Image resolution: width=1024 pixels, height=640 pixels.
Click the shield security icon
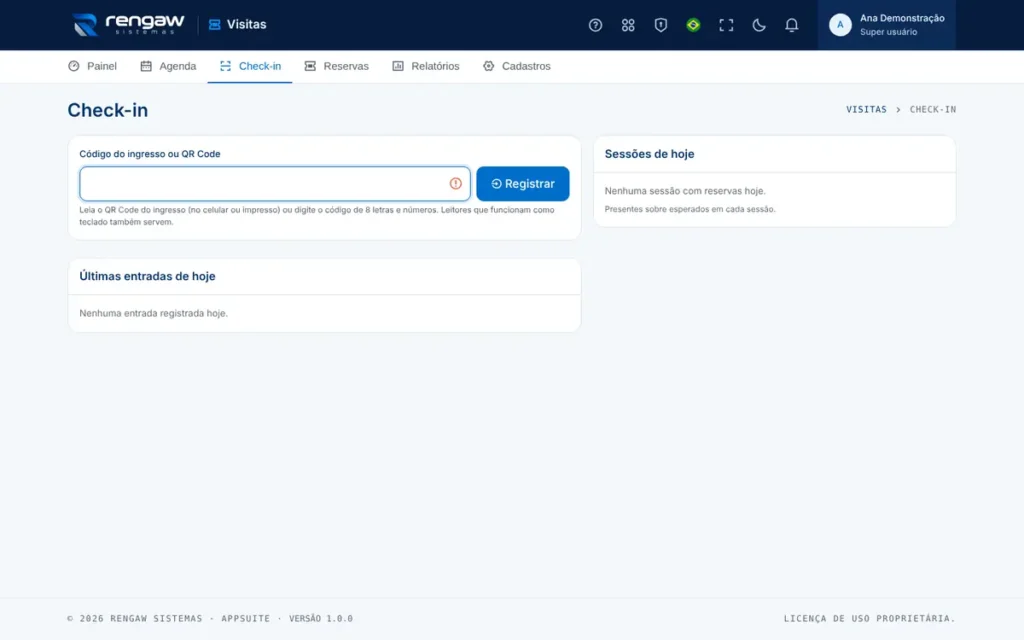660,25
